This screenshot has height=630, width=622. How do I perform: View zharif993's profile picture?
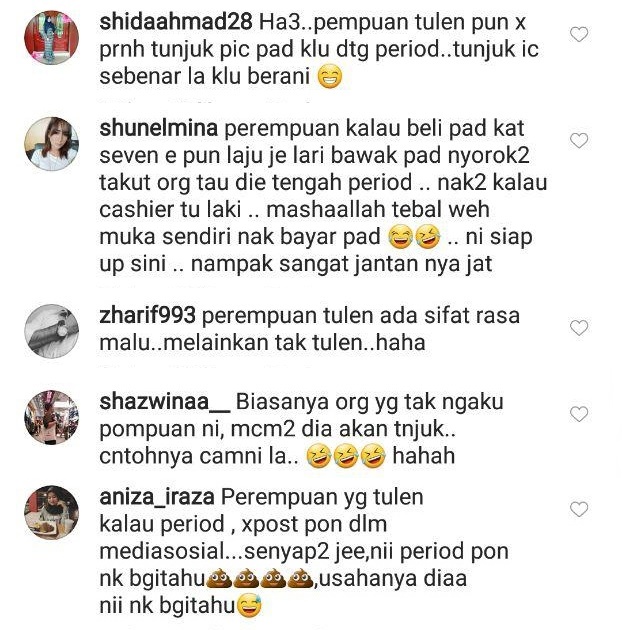[x=51, y=331]
